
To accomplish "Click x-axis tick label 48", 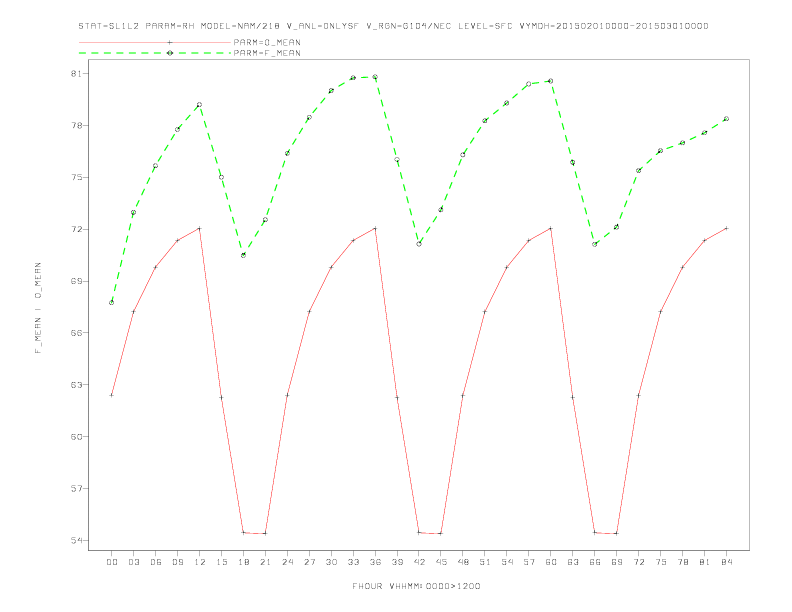I will (463, 562).
